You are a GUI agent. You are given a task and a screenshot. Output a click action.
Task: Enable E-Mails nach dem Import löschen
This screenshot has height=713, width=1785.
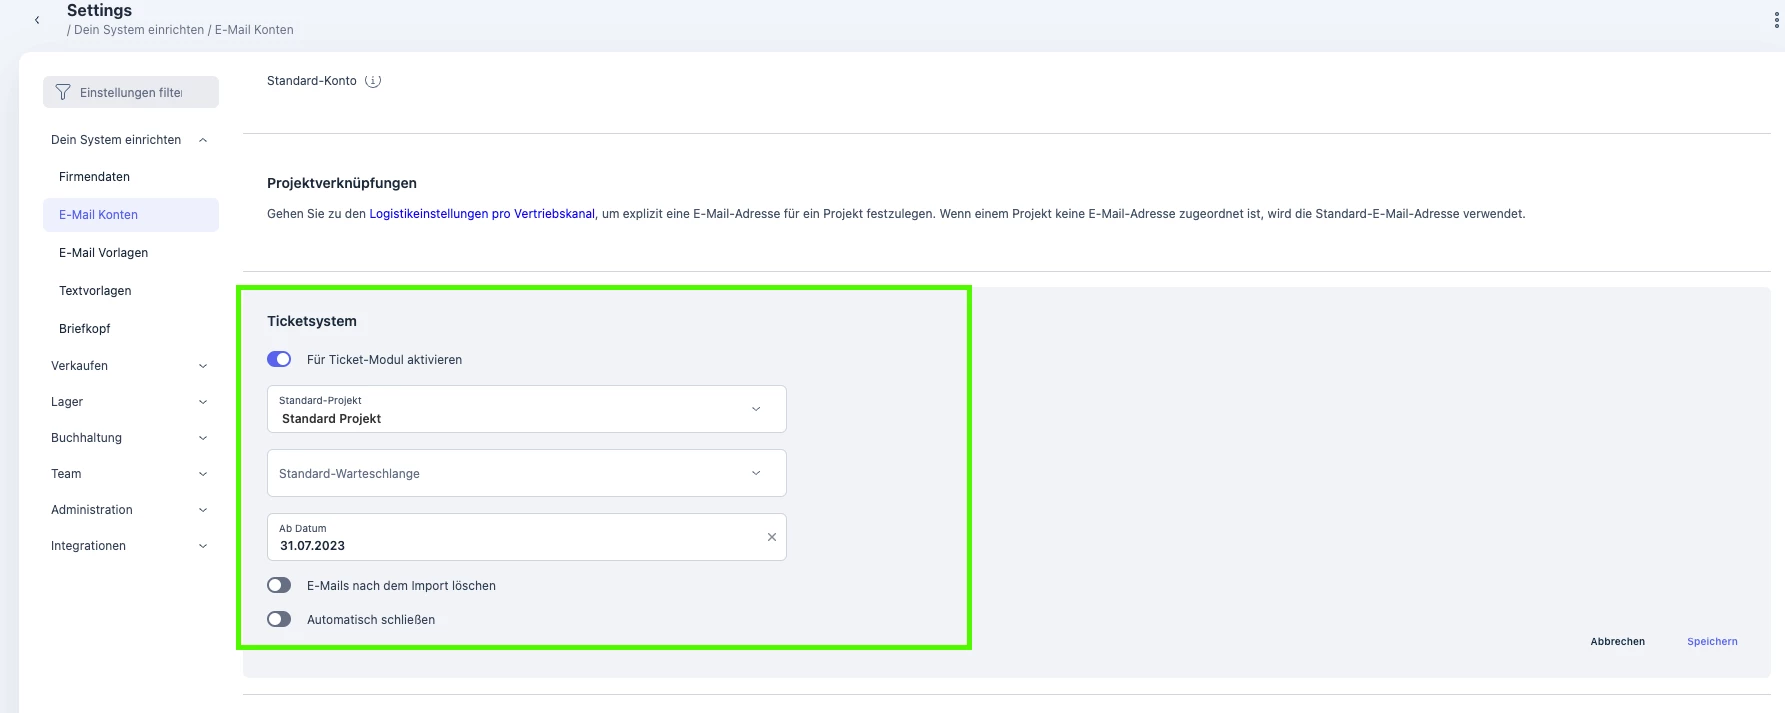coord(279,585)
